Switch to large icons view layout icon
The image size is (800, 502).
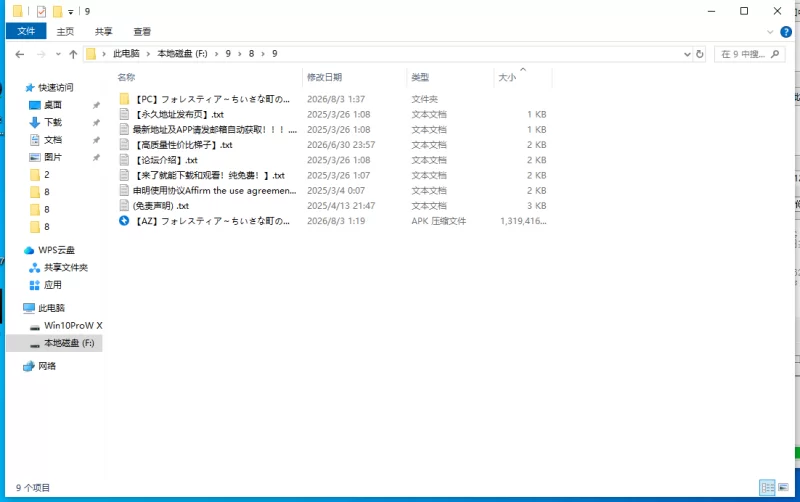coord(783,488)
